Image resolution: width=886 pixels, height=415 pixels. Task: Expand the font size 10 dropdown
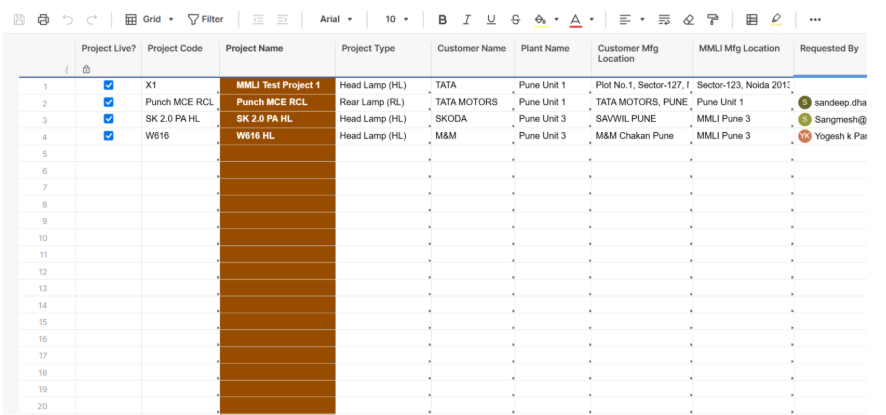[x=397, y=19]
